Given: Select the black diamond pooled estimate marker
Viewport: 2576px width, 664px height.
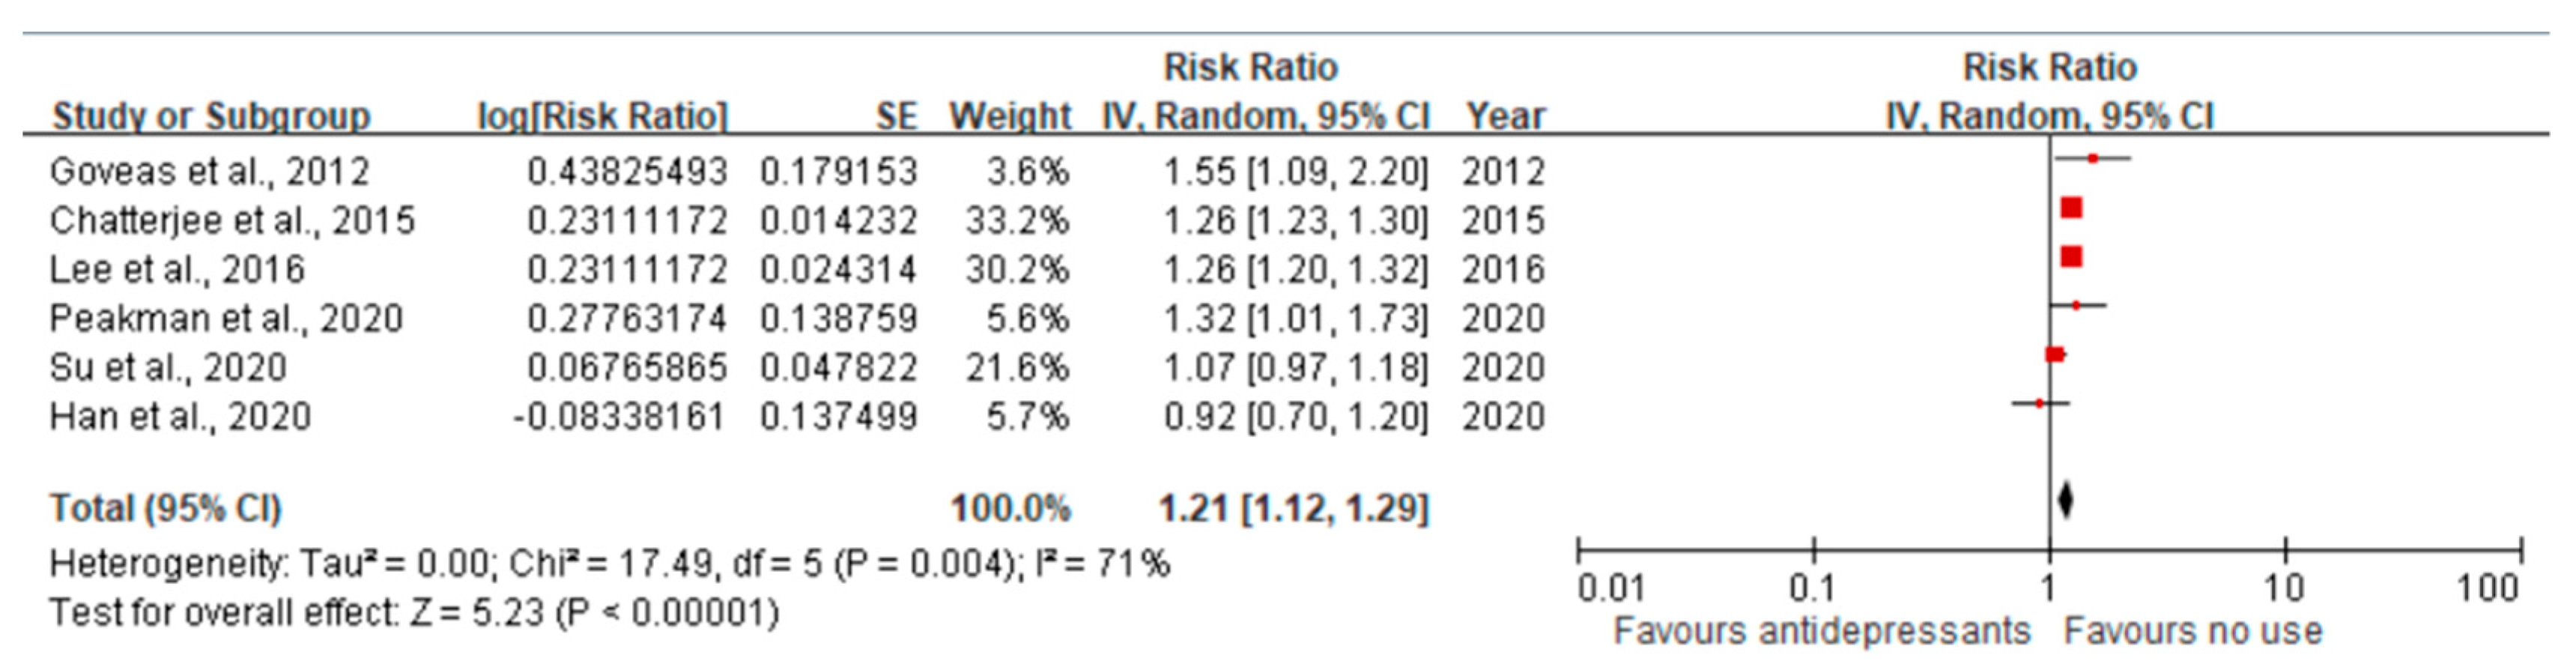Looking at the screenshot, I should point(2066,500).
